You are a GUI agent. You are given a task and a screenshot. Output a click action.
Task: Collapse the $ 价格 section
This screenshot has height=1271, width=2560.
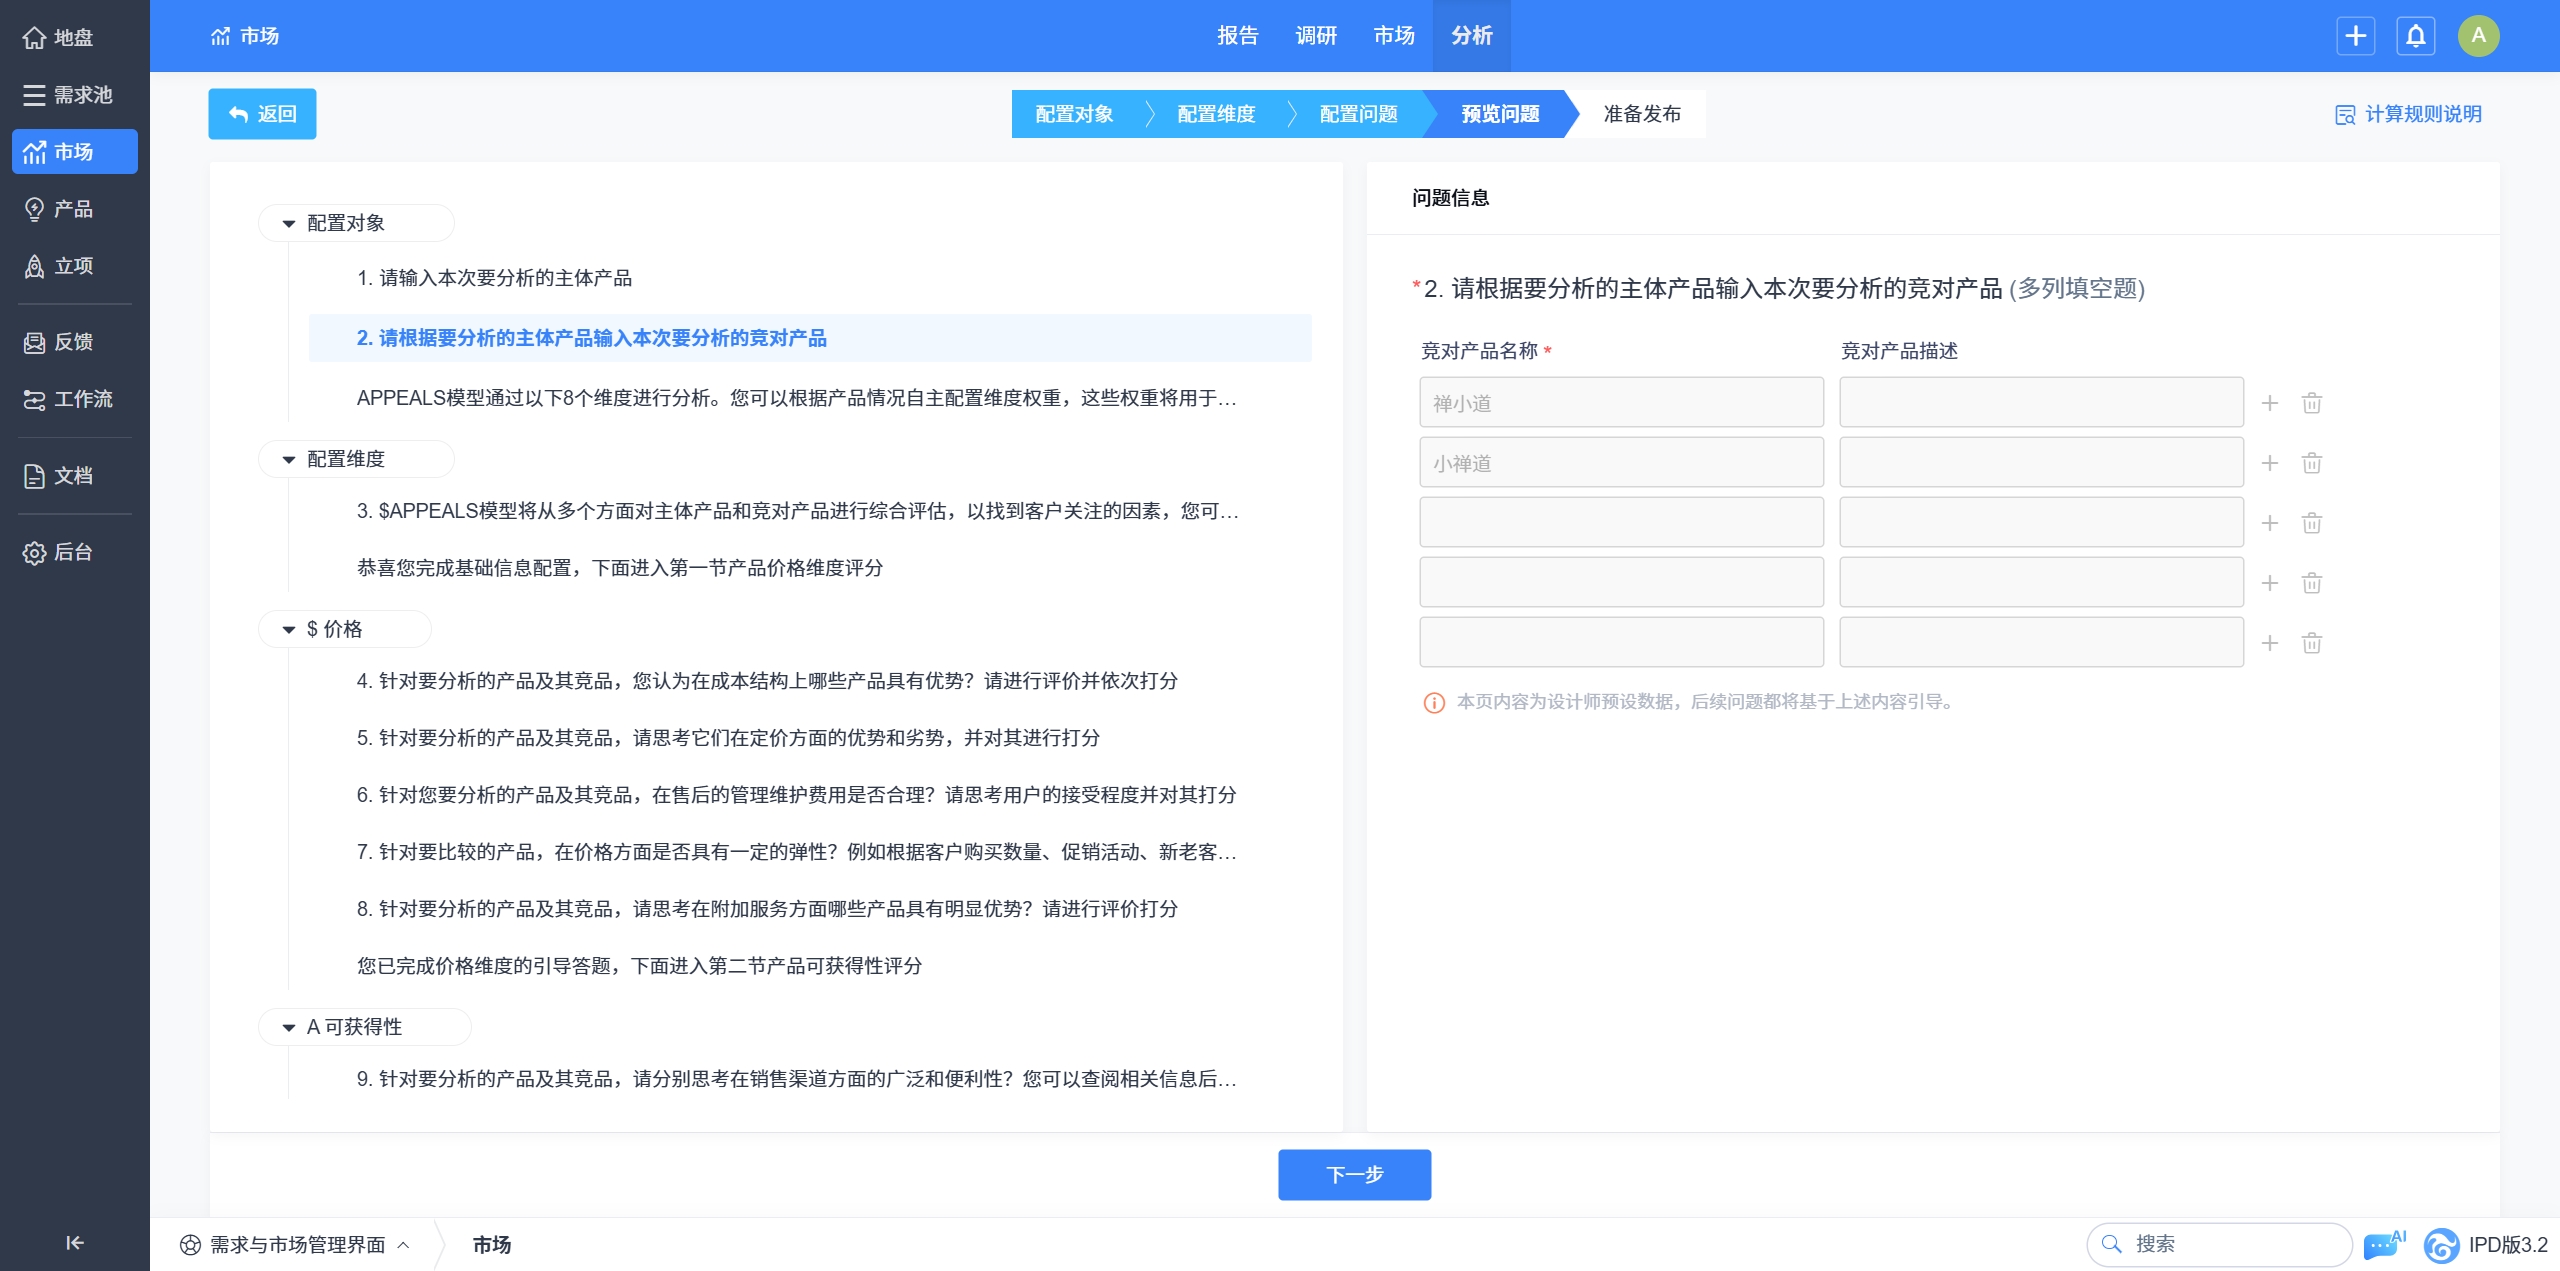[289, 629]
